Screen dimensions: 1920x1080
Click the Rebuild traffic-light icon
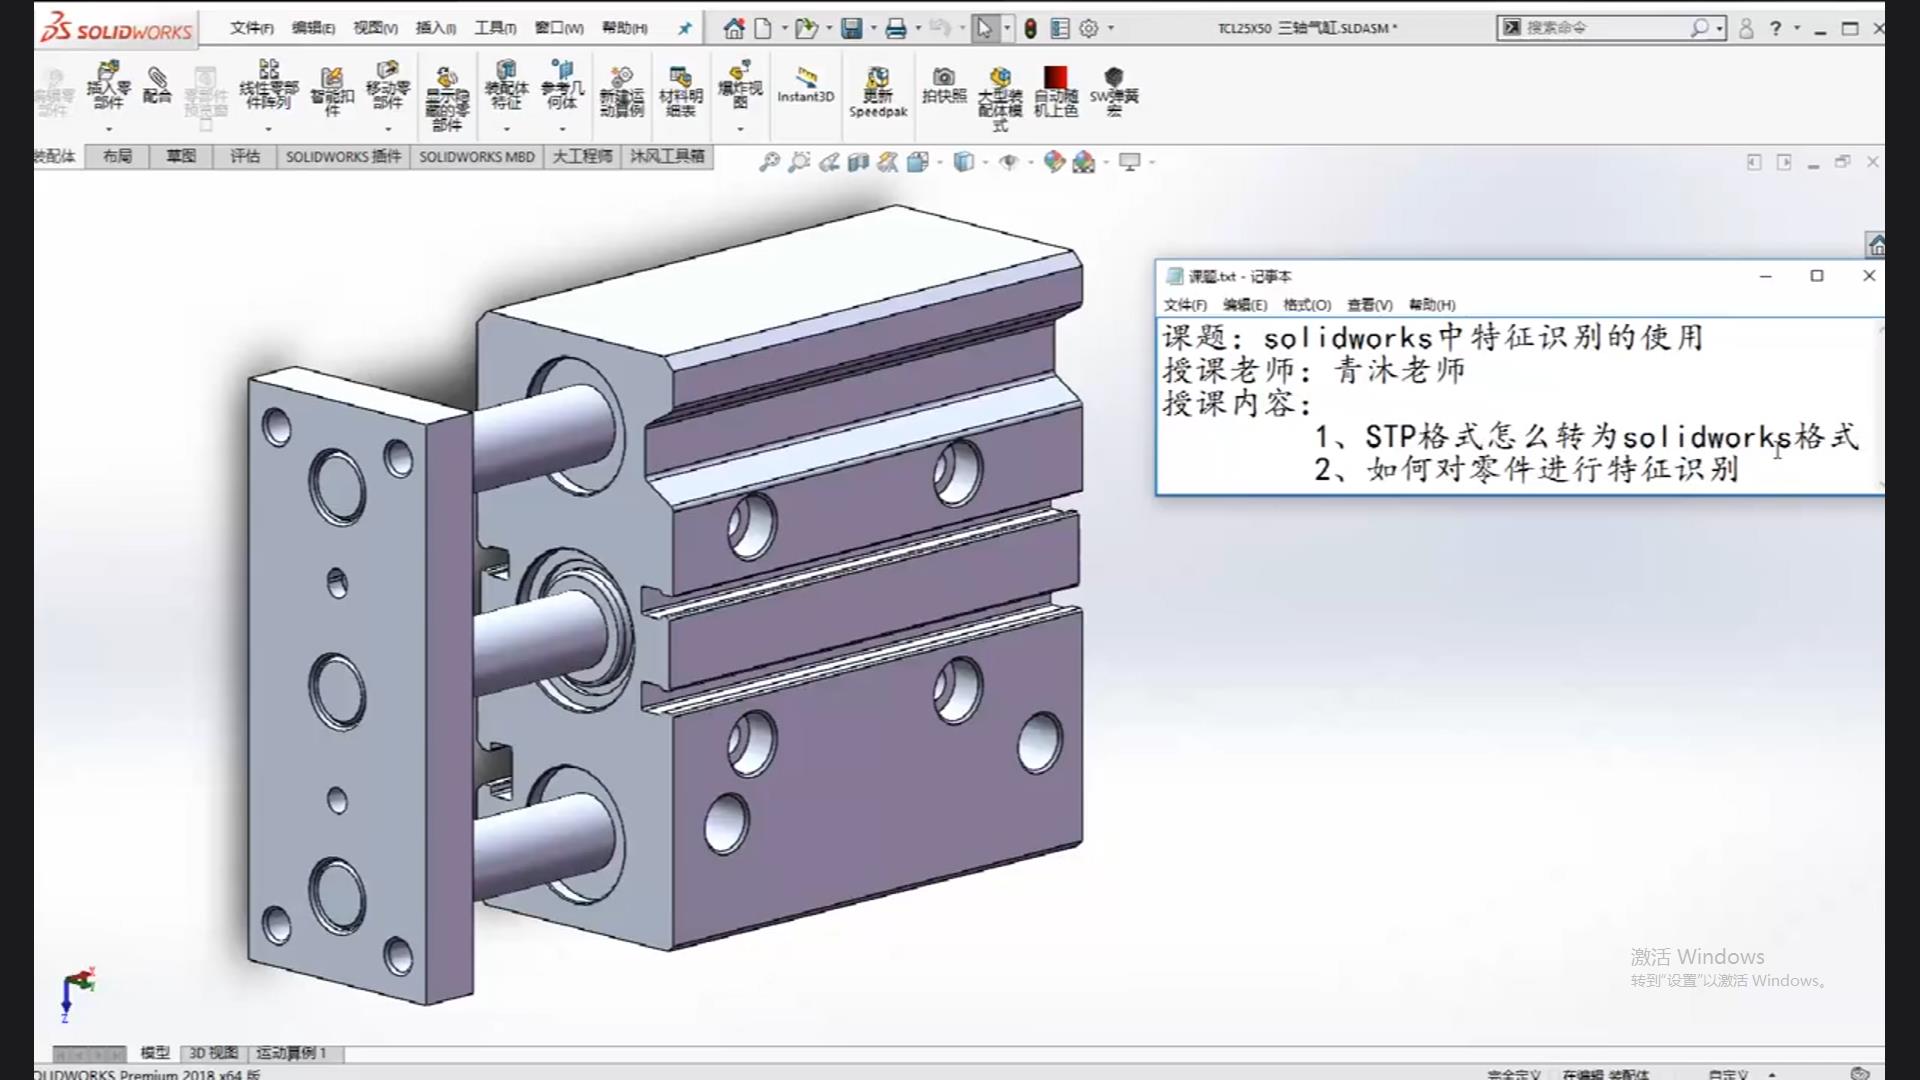1031,28
